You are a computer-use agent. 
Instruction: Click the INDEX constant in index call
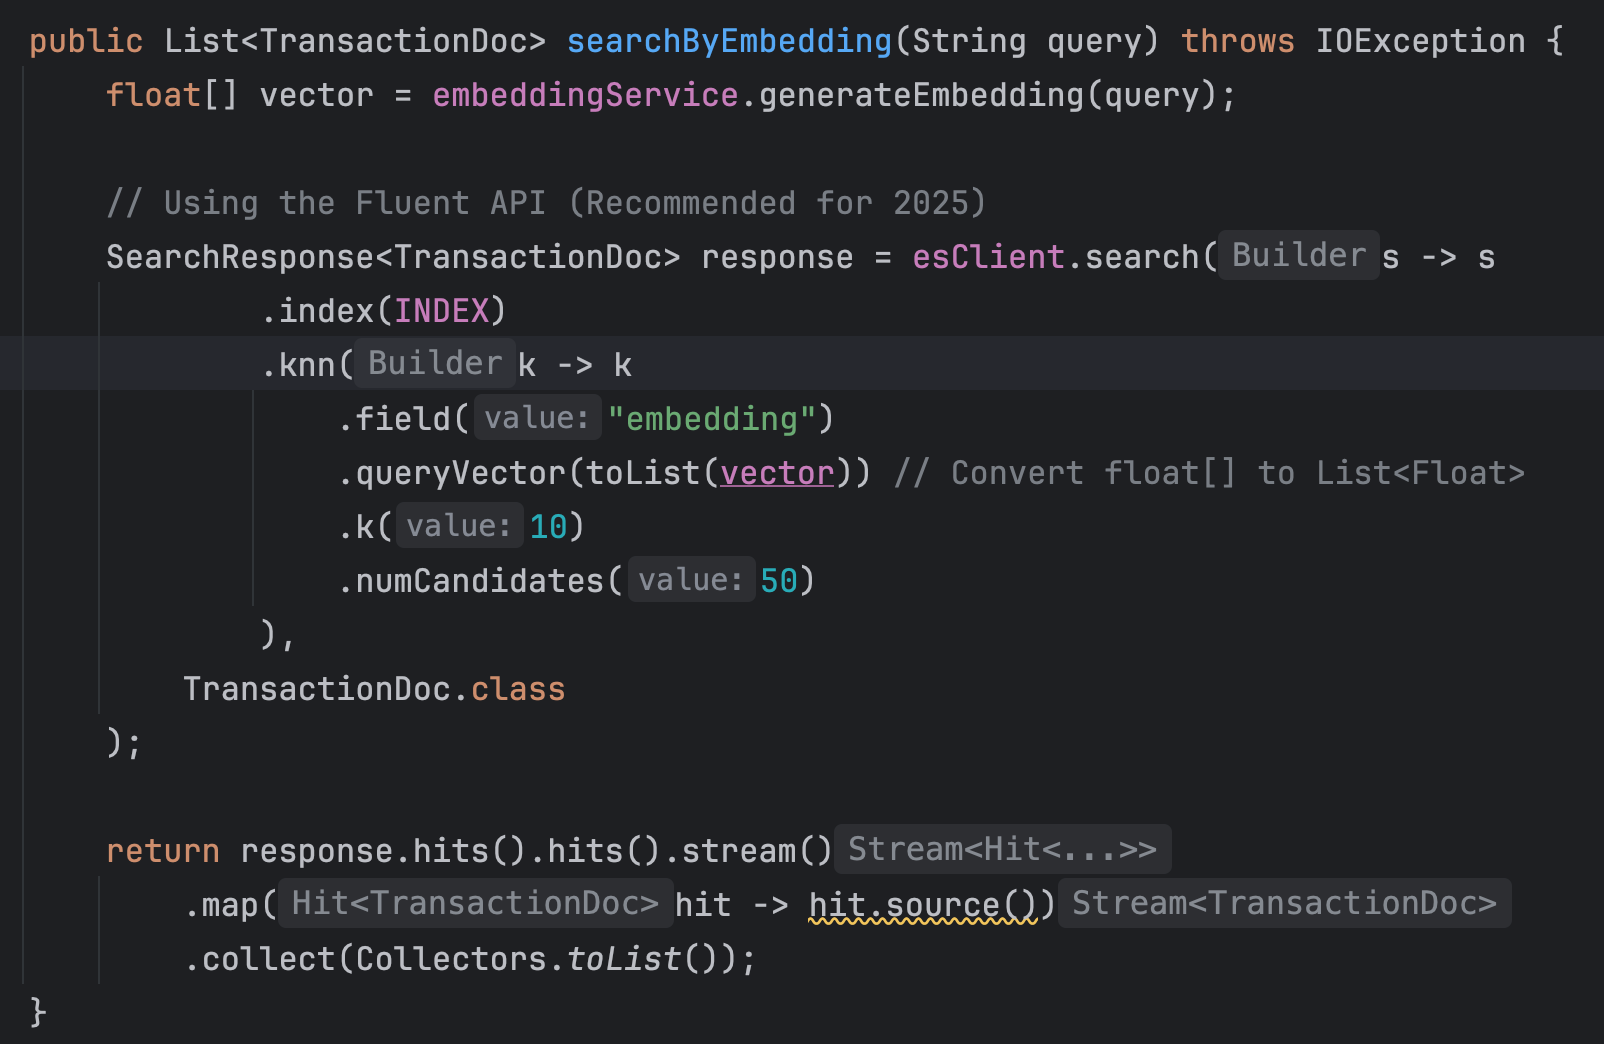coord(441,311)
